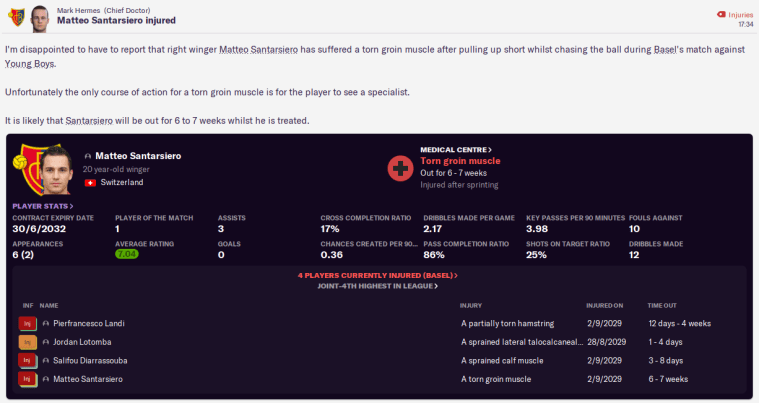The image size is (759, 403).
Task: Open 'Joint-4th Highest in League' details
Action: click(x=377, y=286)
